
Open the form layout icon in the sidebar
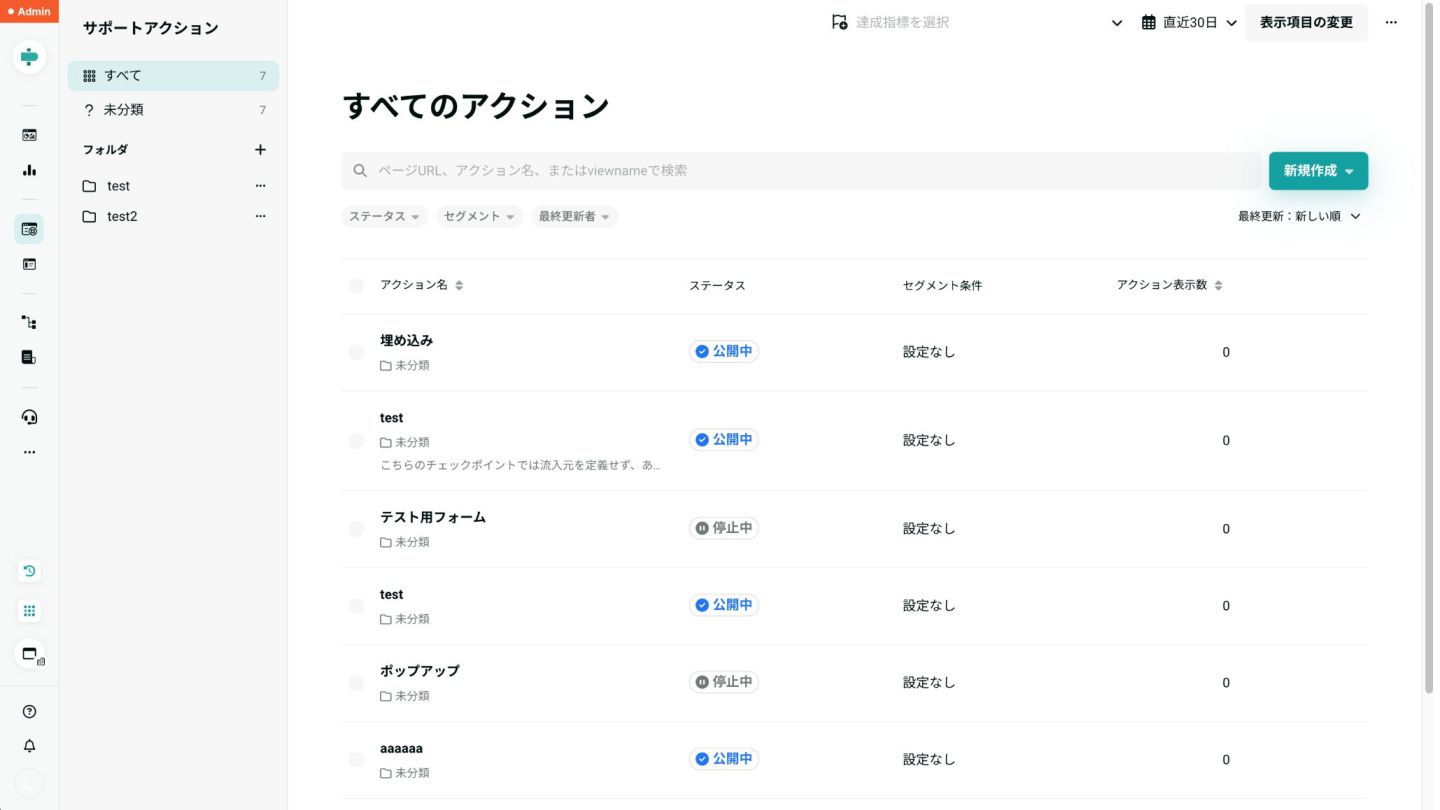[x=29, y=264]
